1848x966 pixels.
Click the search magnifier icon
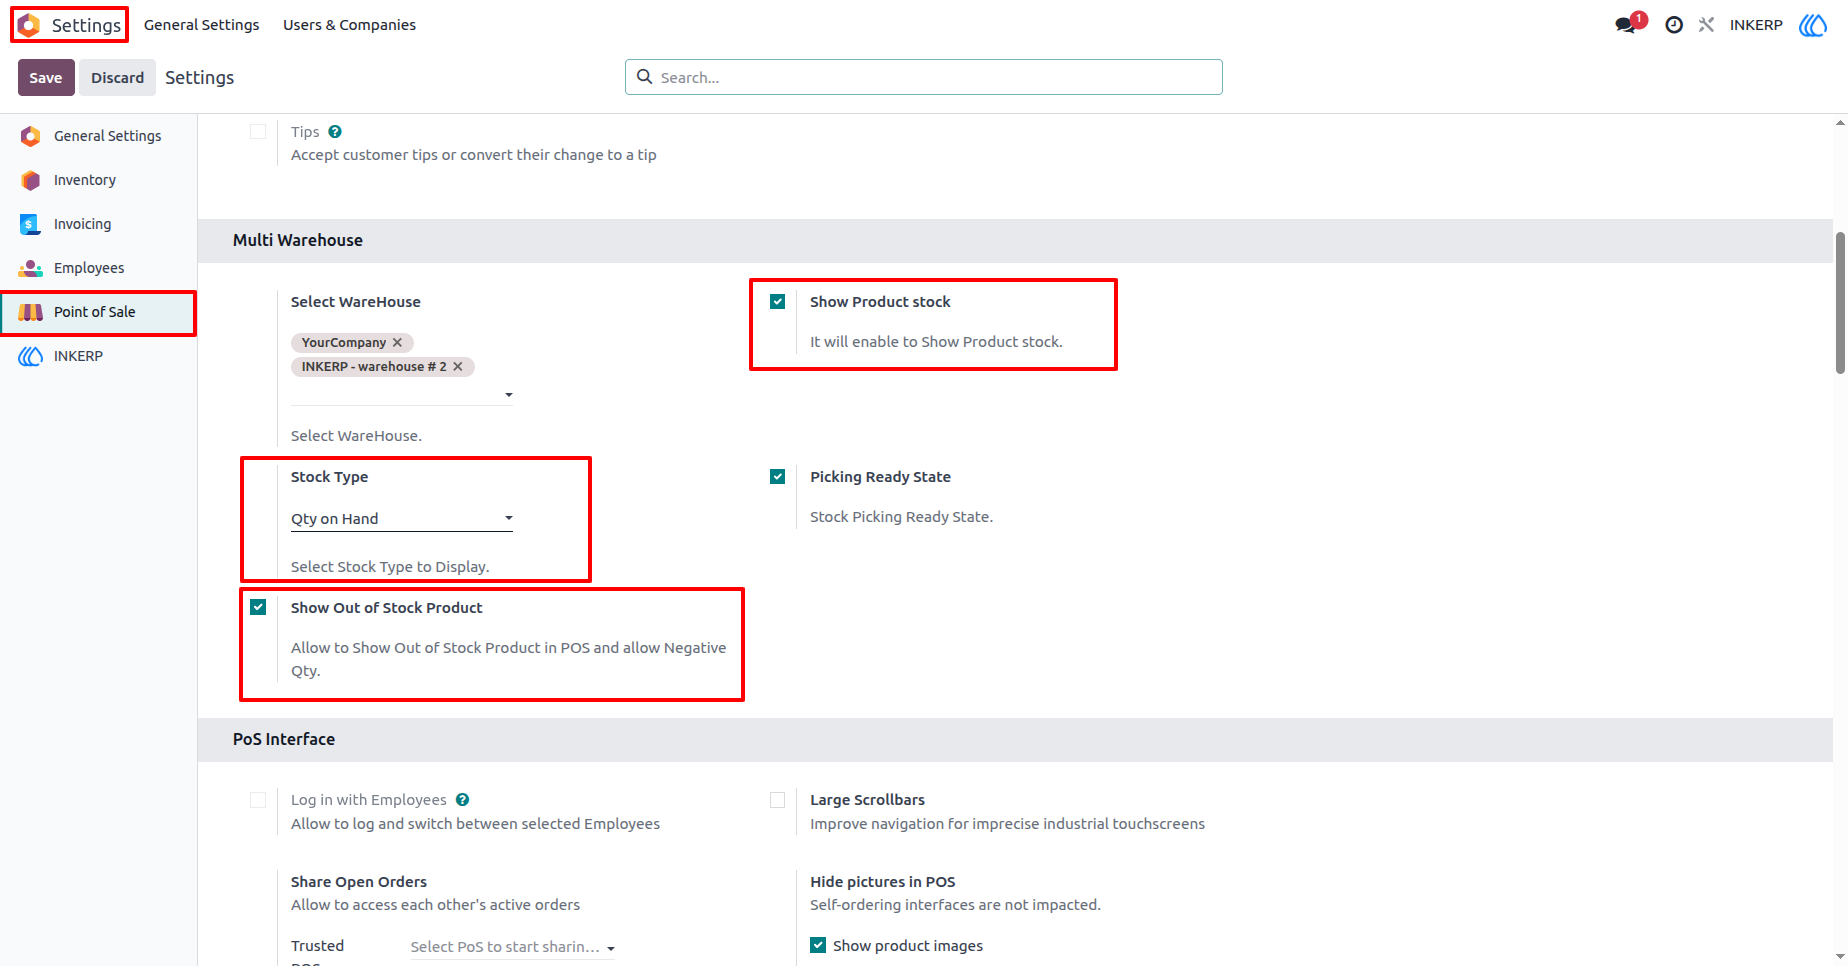pyautogui.click(x=645, y=77)
